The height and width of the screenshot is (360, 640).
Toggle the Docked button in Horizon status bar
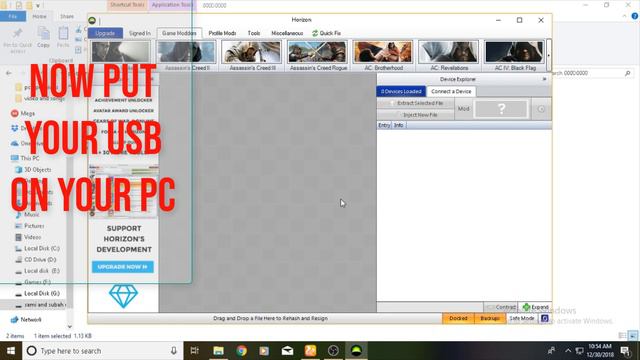(458, 318)
